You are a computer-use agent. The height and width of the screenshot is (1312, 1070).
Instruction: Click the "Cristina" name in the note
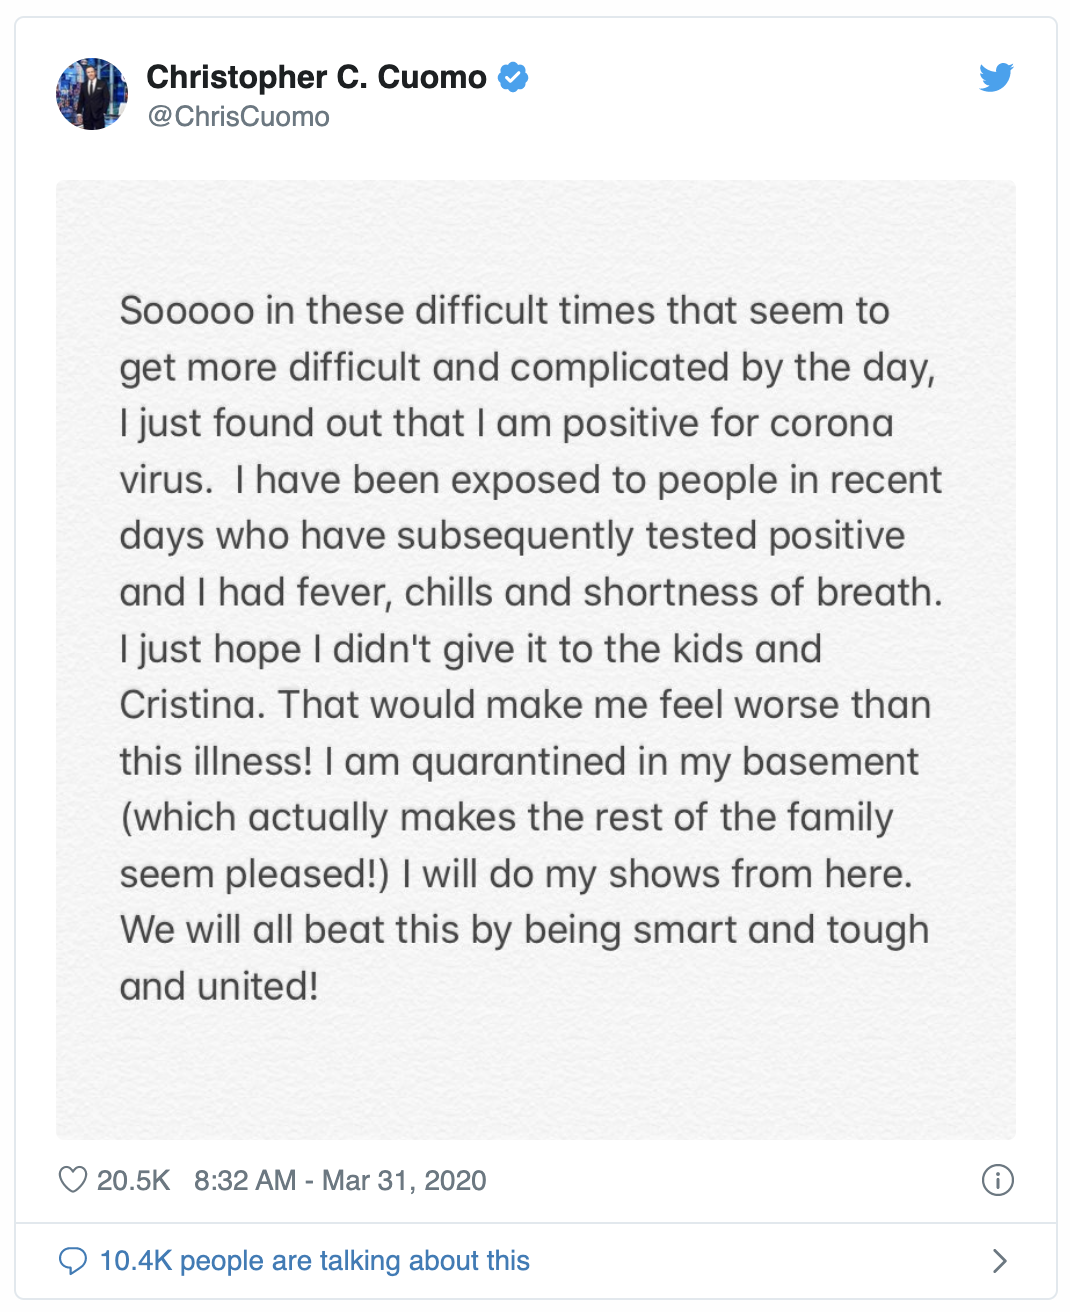[188, 705]
